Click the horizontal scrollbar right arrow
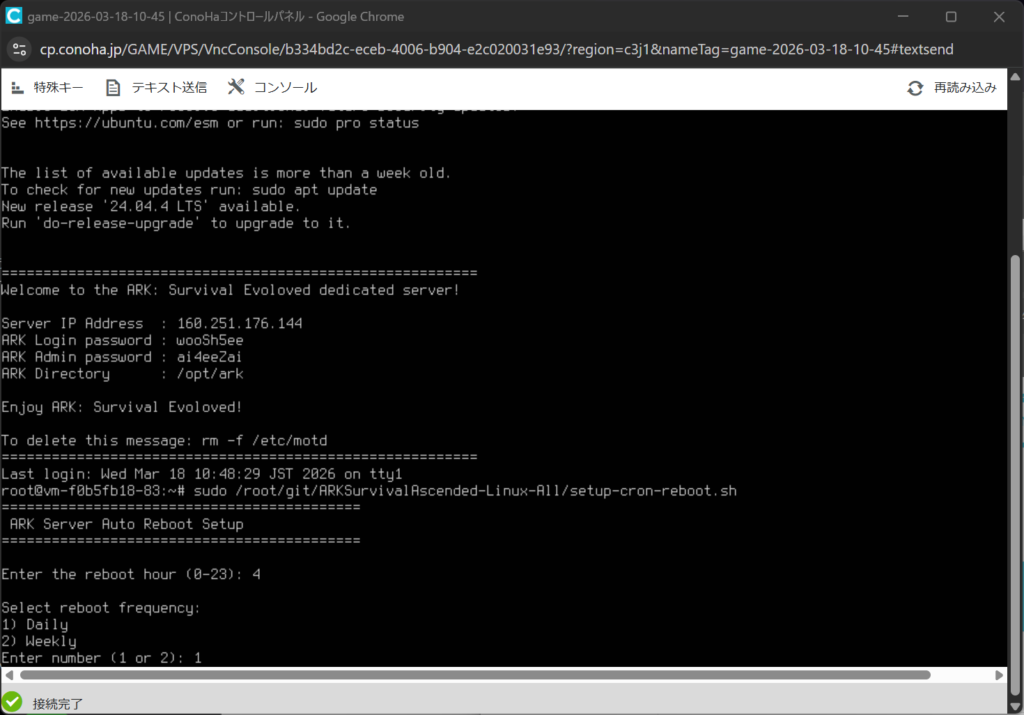 (1000, 676)
